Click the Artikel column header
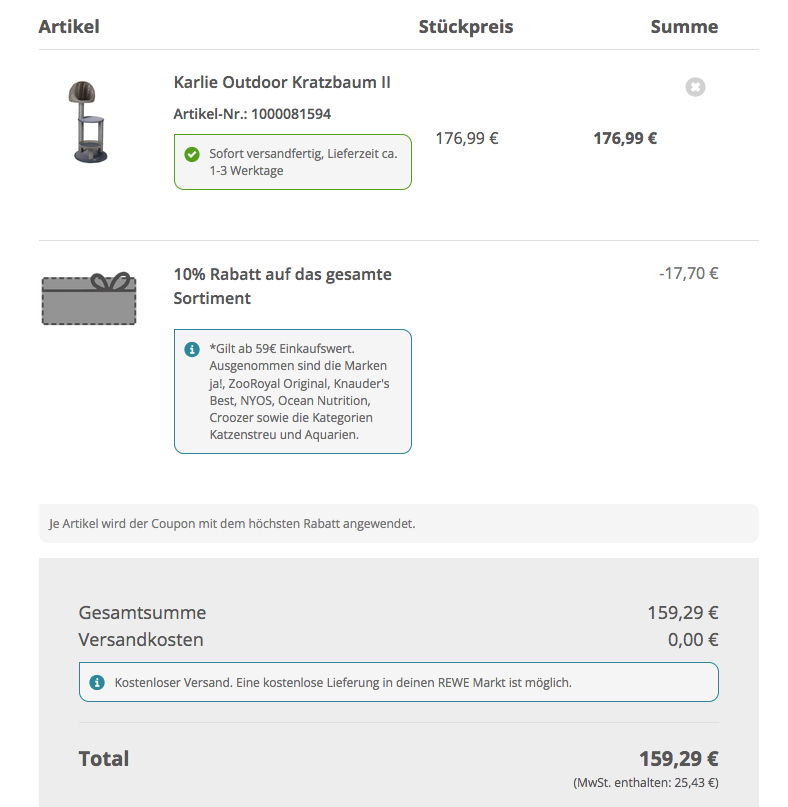788x807 pixels. [69, 26]
